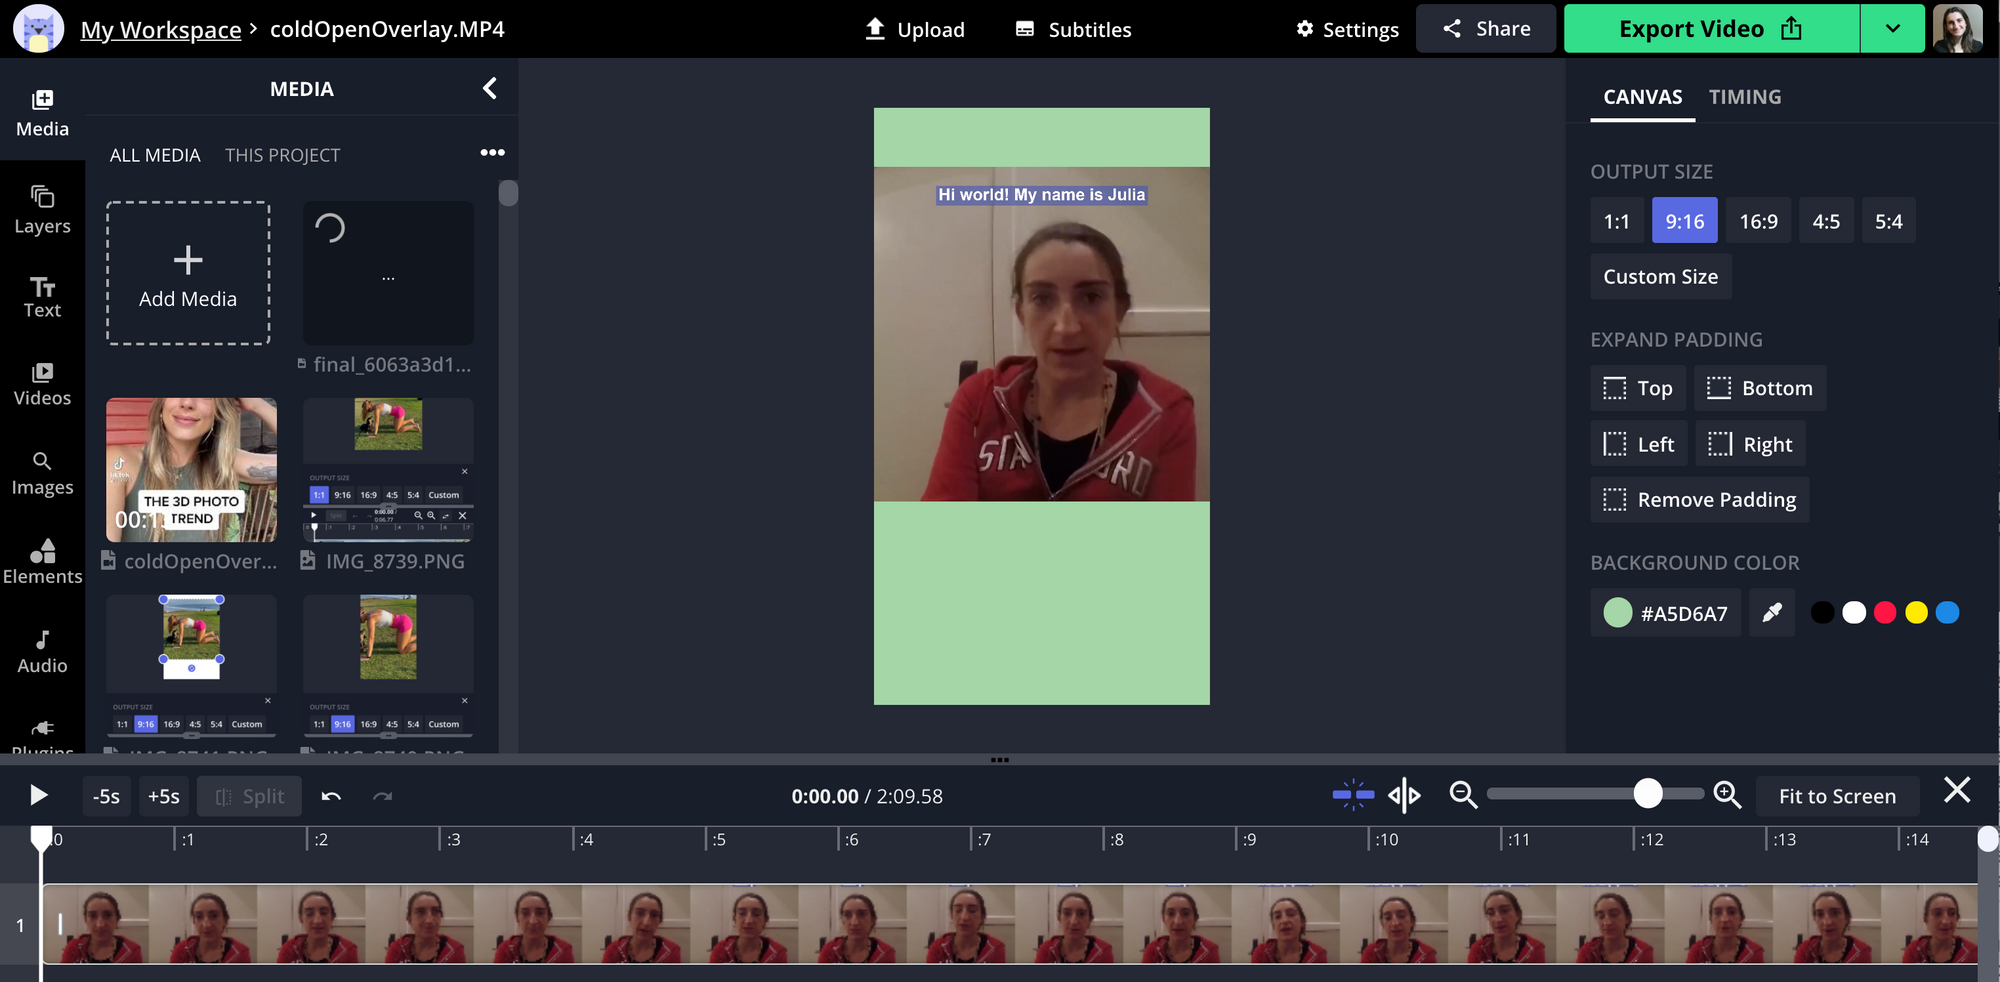Pick the red background color swatch
The image size is (2000, 982).
[x=1884, y=613]
